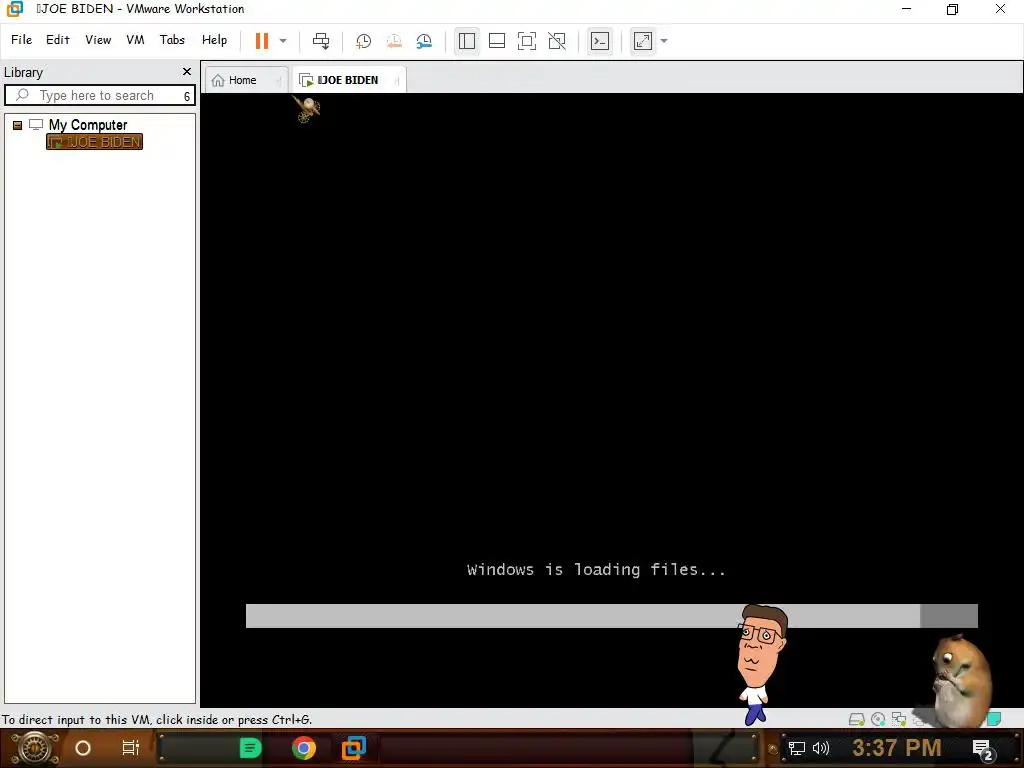Click the VMware icon in title bar
This screenshot has width=1024, height=768.
click(x=14, y=9)
